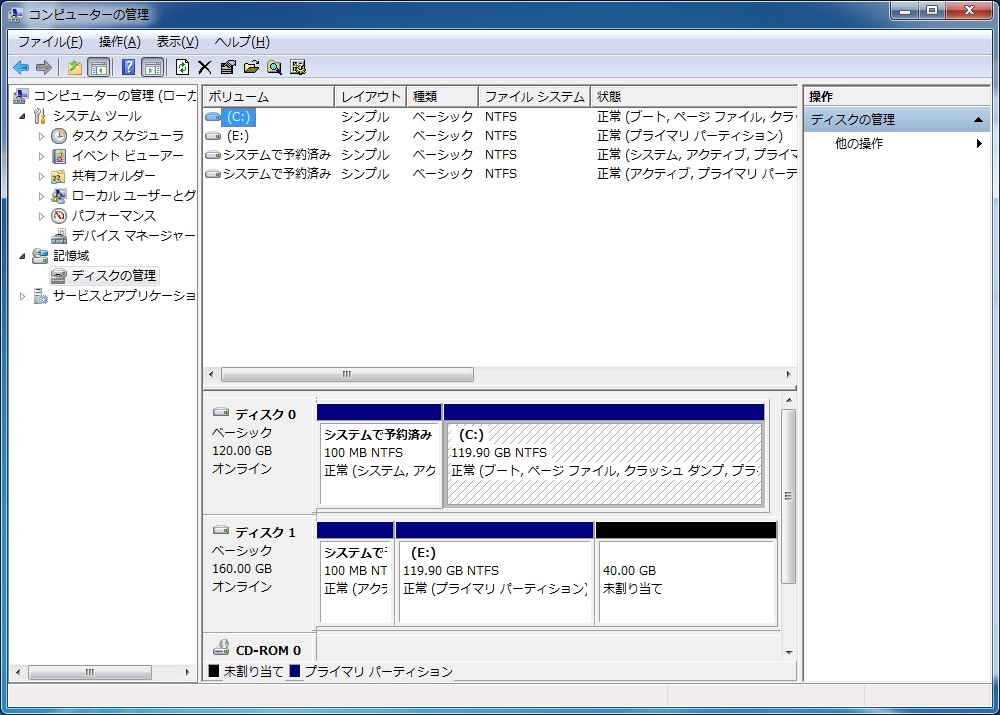1000x715 pixels.
Task: Click コンピューターの管理 root node
Action: tap(114, 96)
